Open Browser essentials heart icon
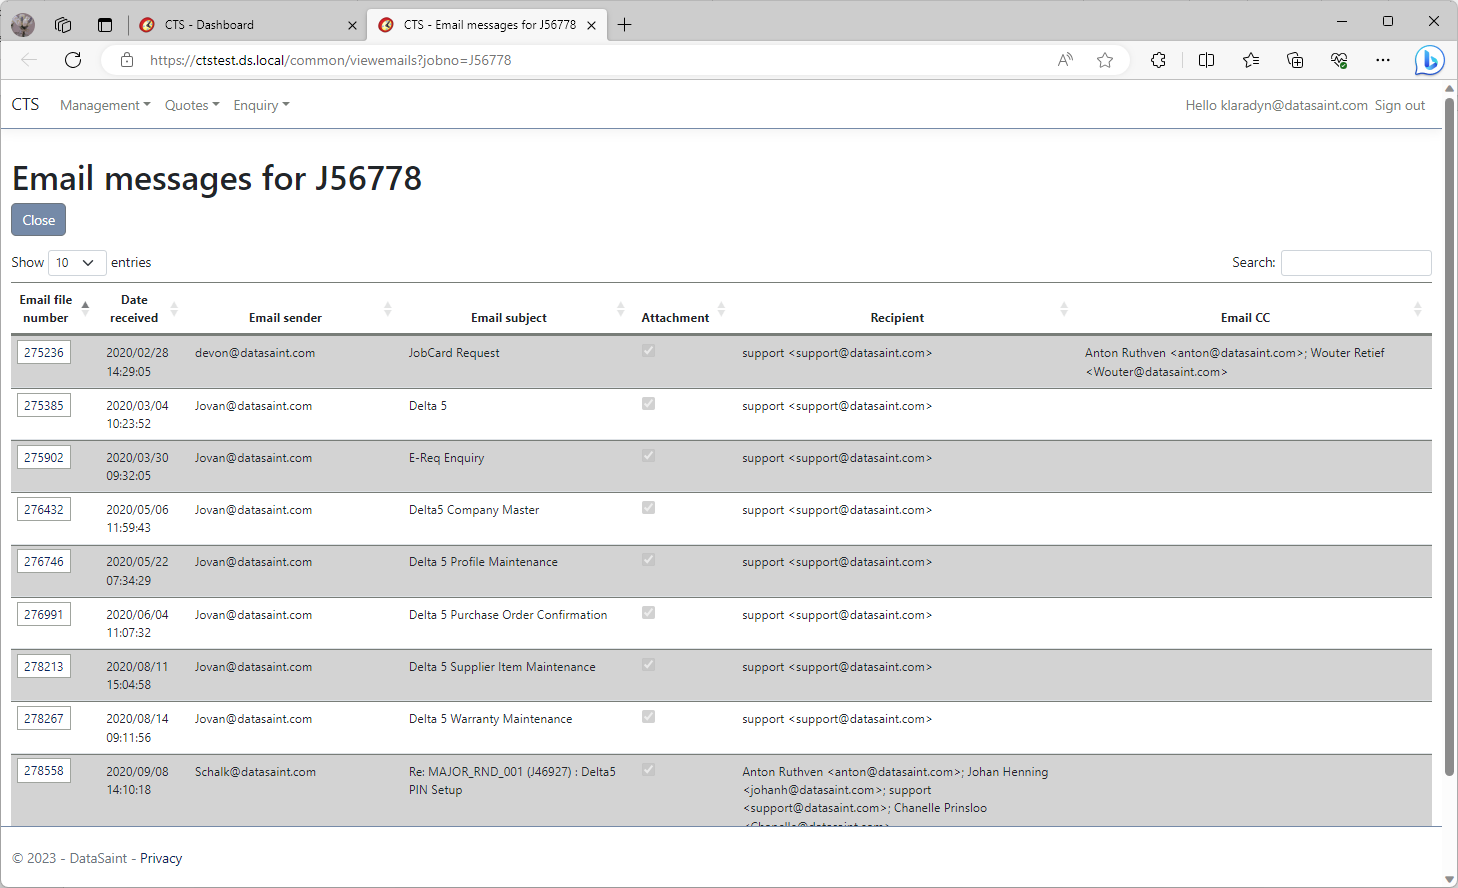 (1339, 60)
